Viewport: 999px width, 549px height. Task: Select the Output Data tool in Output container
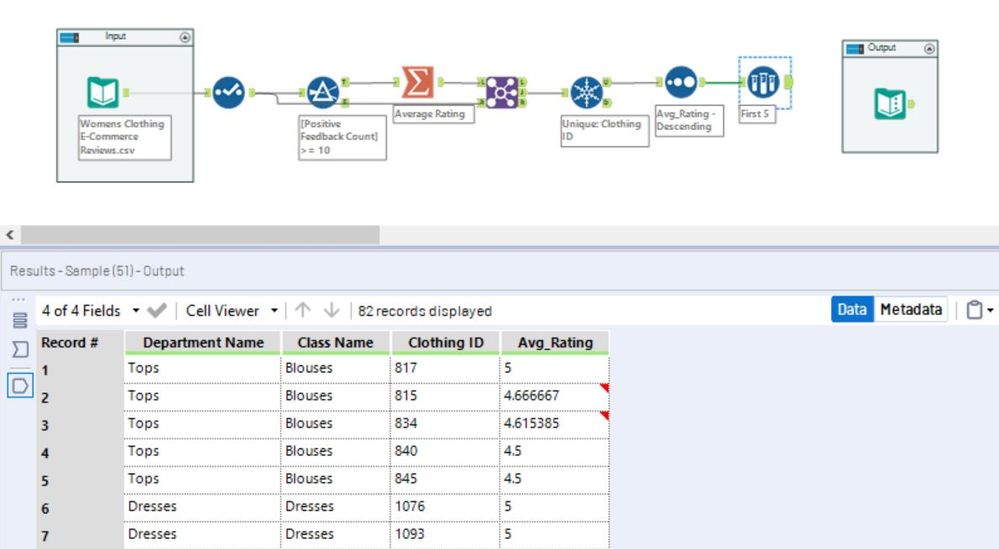click(889, 102)
